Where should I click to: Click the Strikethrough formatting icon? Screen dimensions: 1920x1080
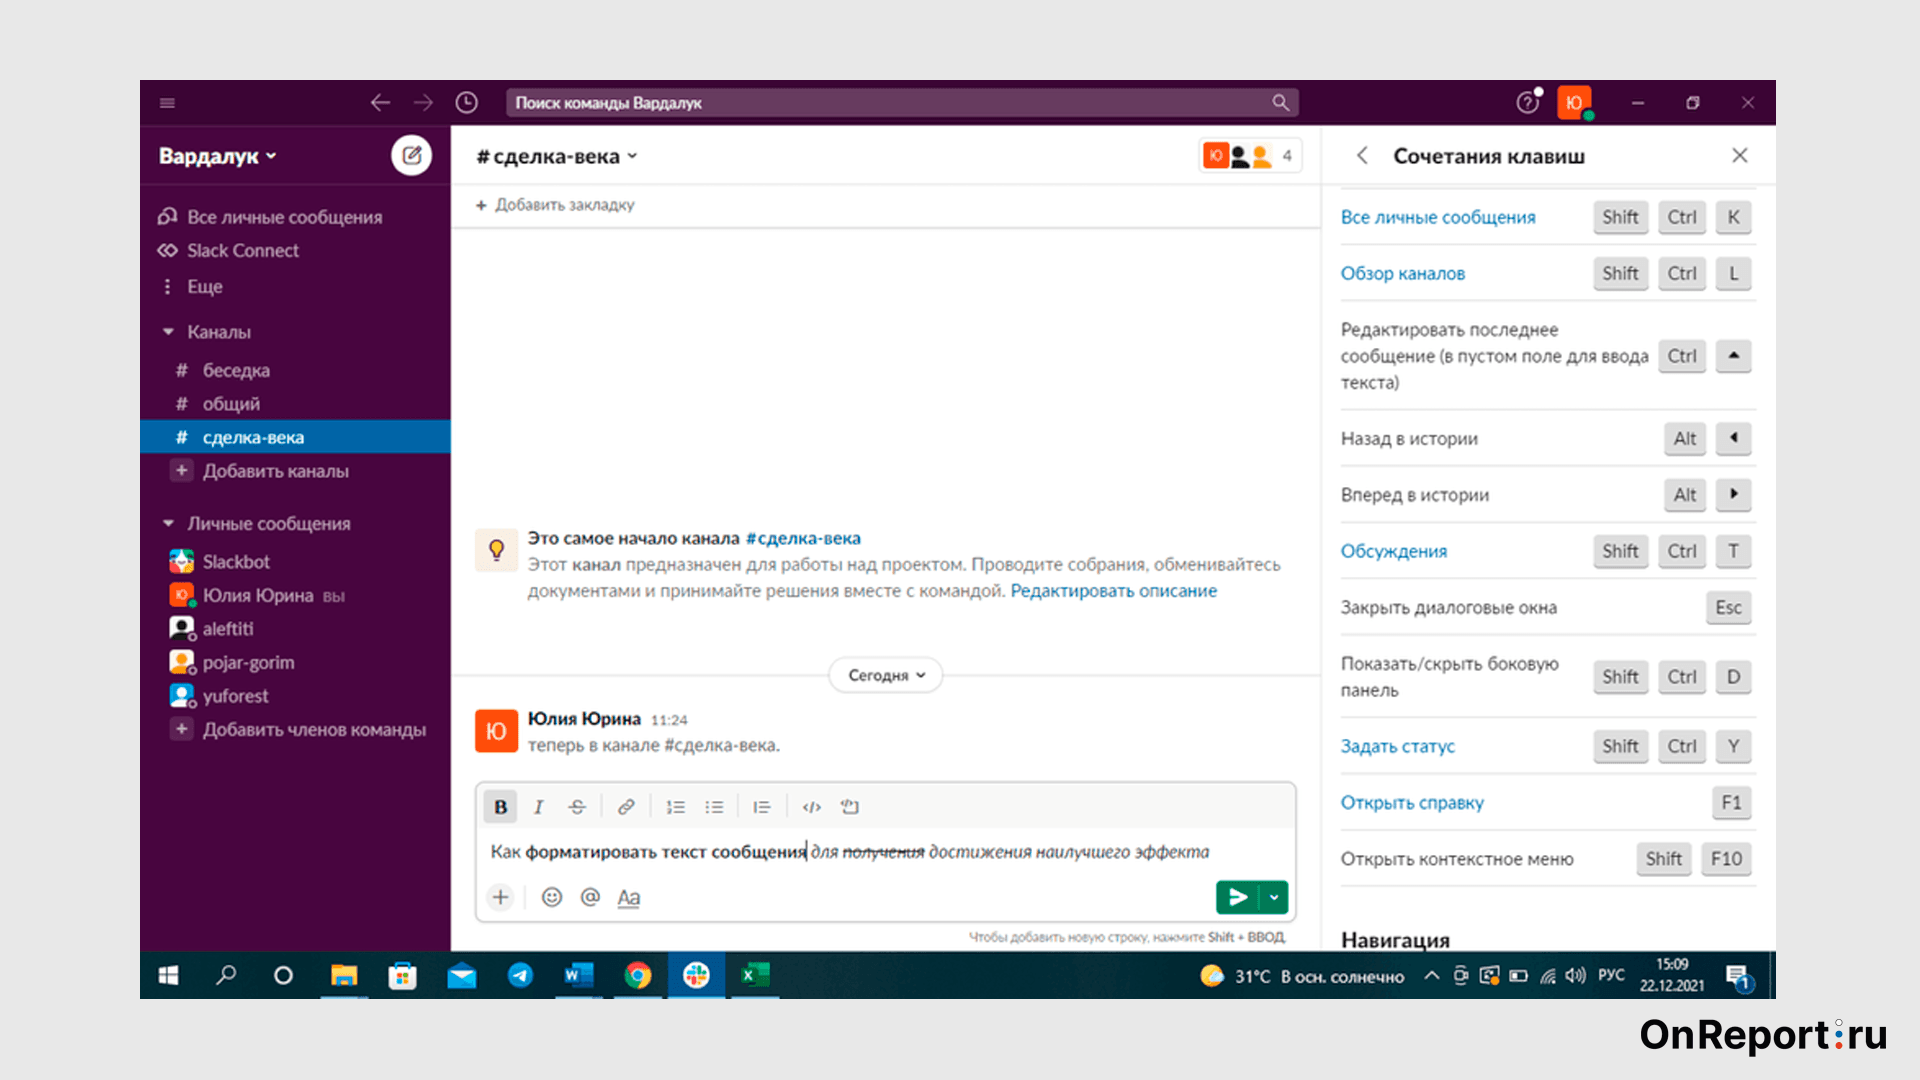[x=578, y=804]
